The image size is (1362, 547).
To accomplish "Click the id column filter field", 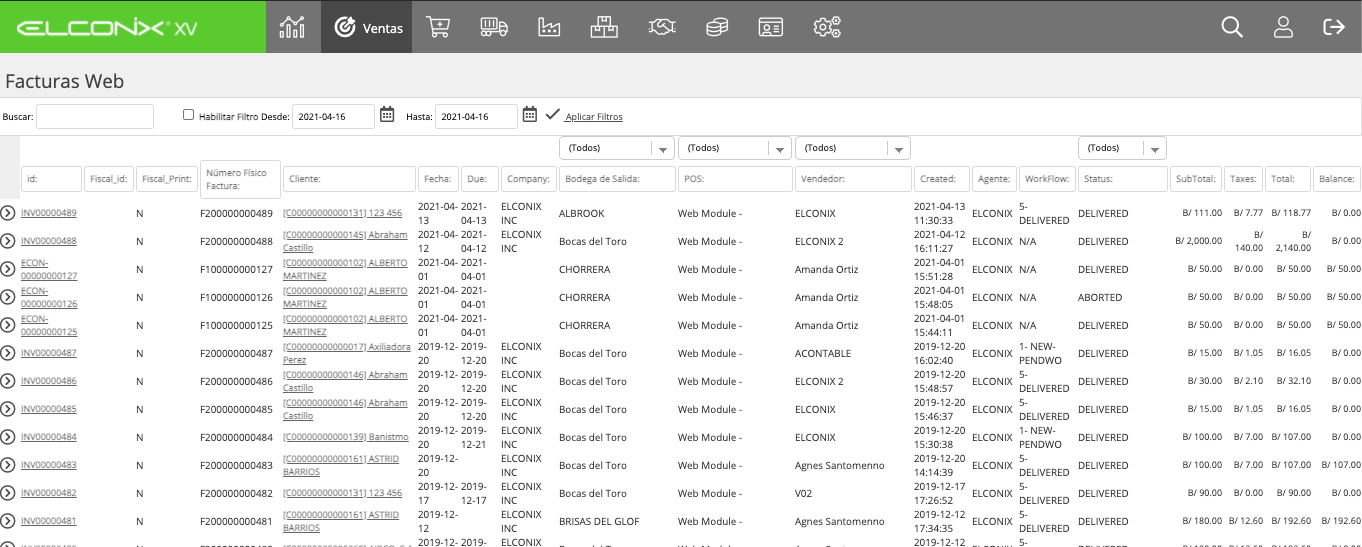I will 51,179.
